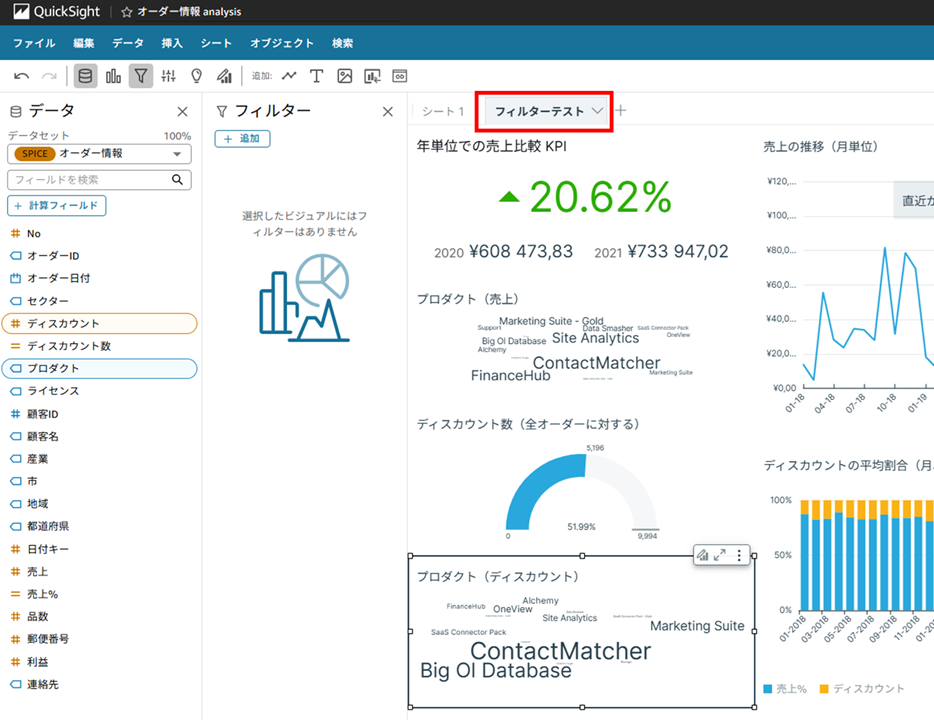
Task: Expand フィルターテスト tab chevron menu
Action: coord(597,111)
